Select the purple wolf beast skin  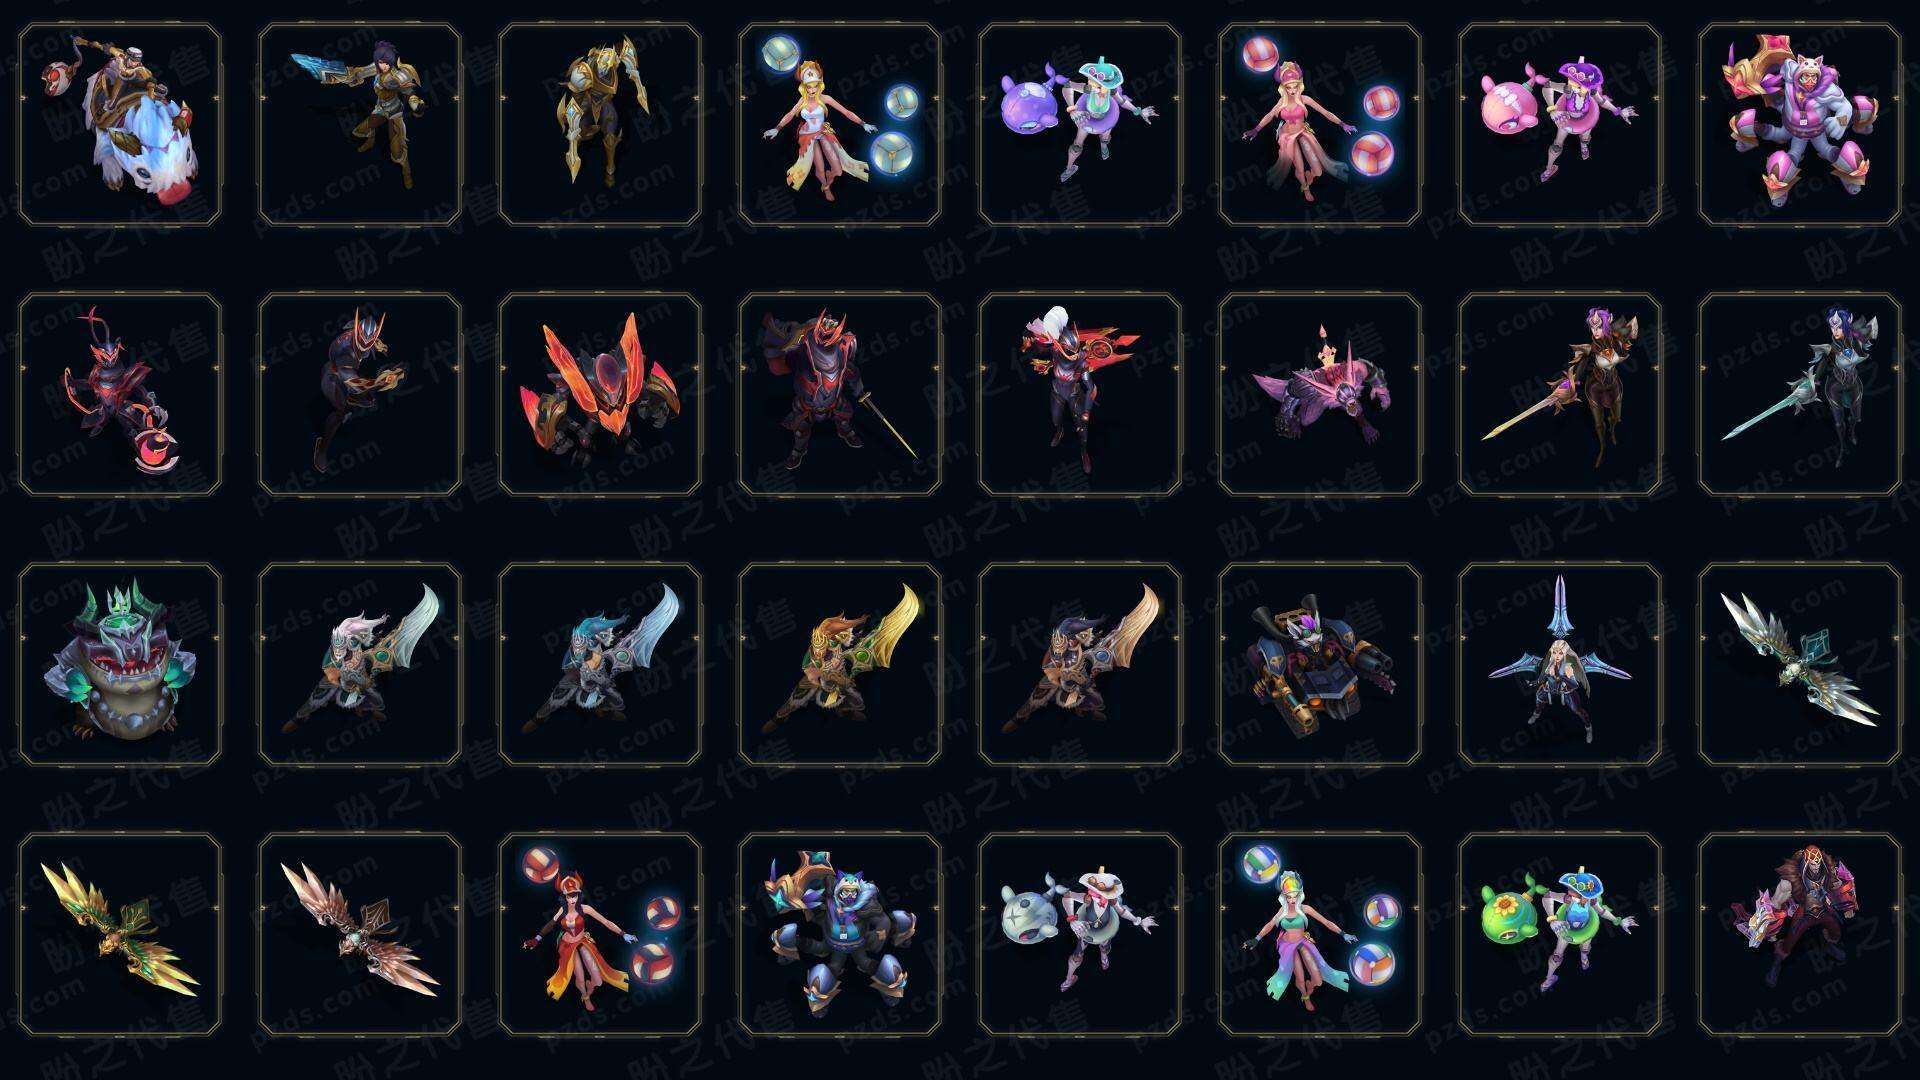coord(1320,394)
